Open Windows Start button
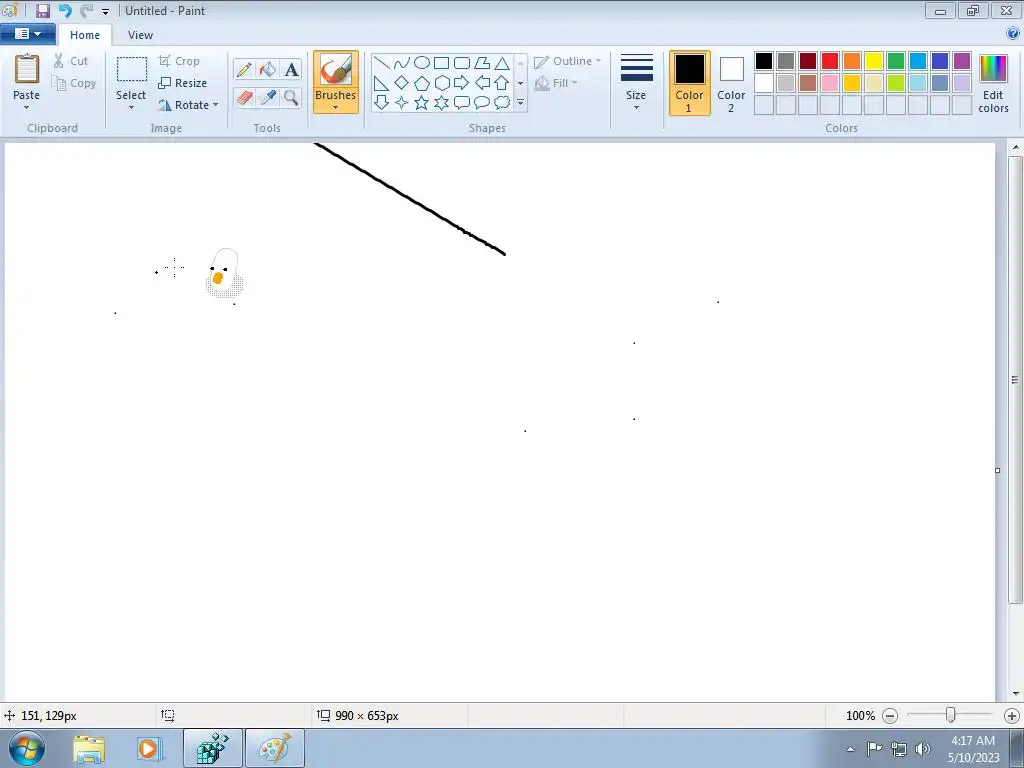 point(26,748)
